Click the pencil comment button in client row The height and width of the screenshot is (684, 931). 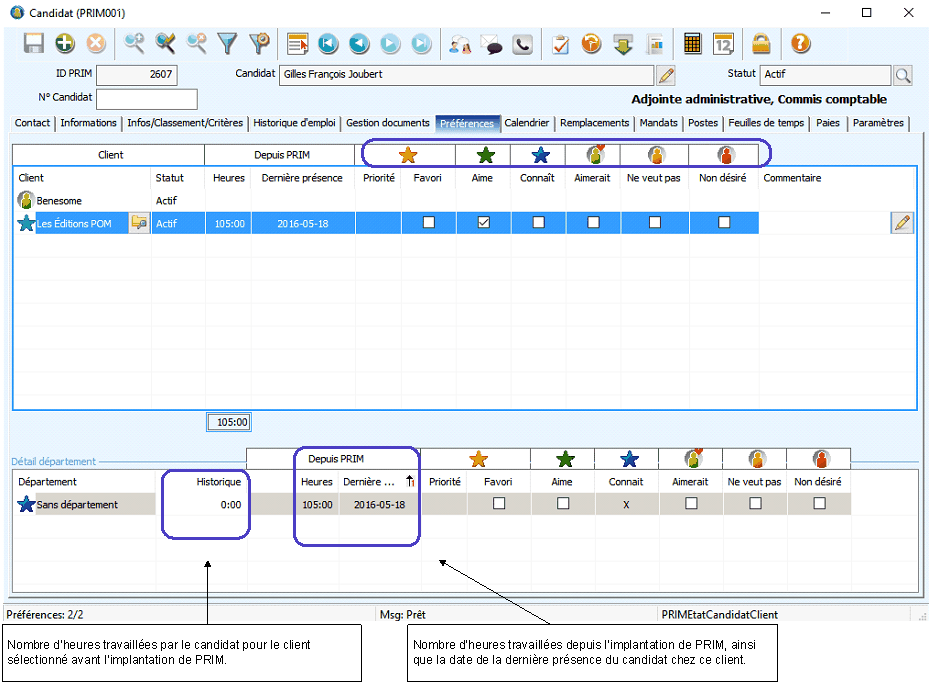click(903, 223)
